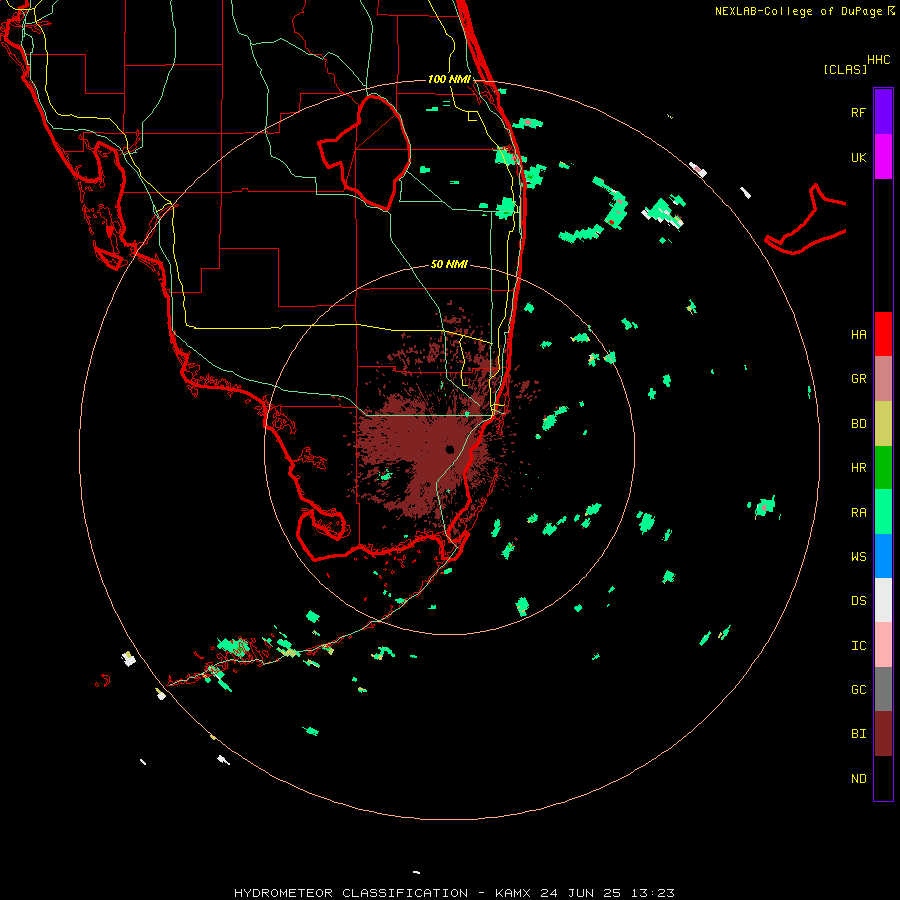The image size is (900, 900).
Task: Click the 'ND' legend label
Action: [x=858, y=779]
